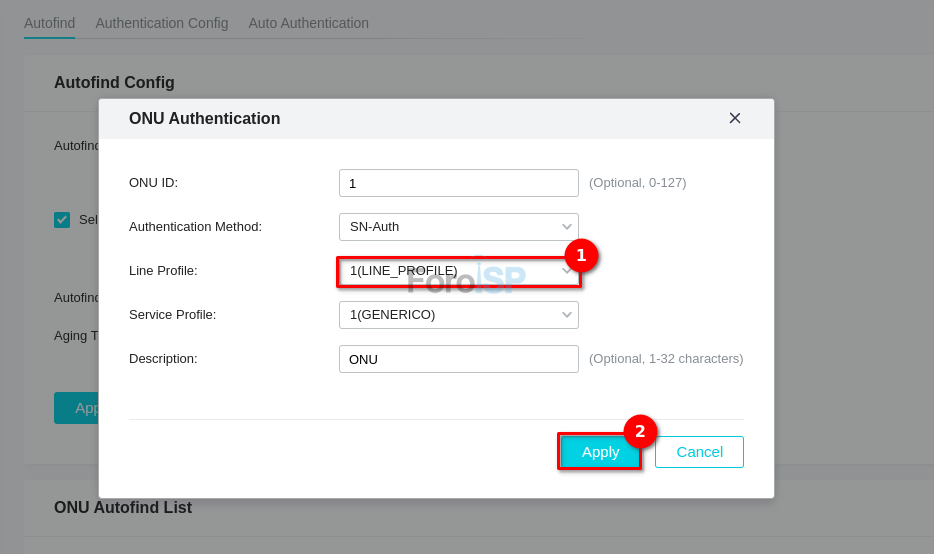Go to the Auto Authentication tab
Screen dimensions: 934x554
coord(308,23)
